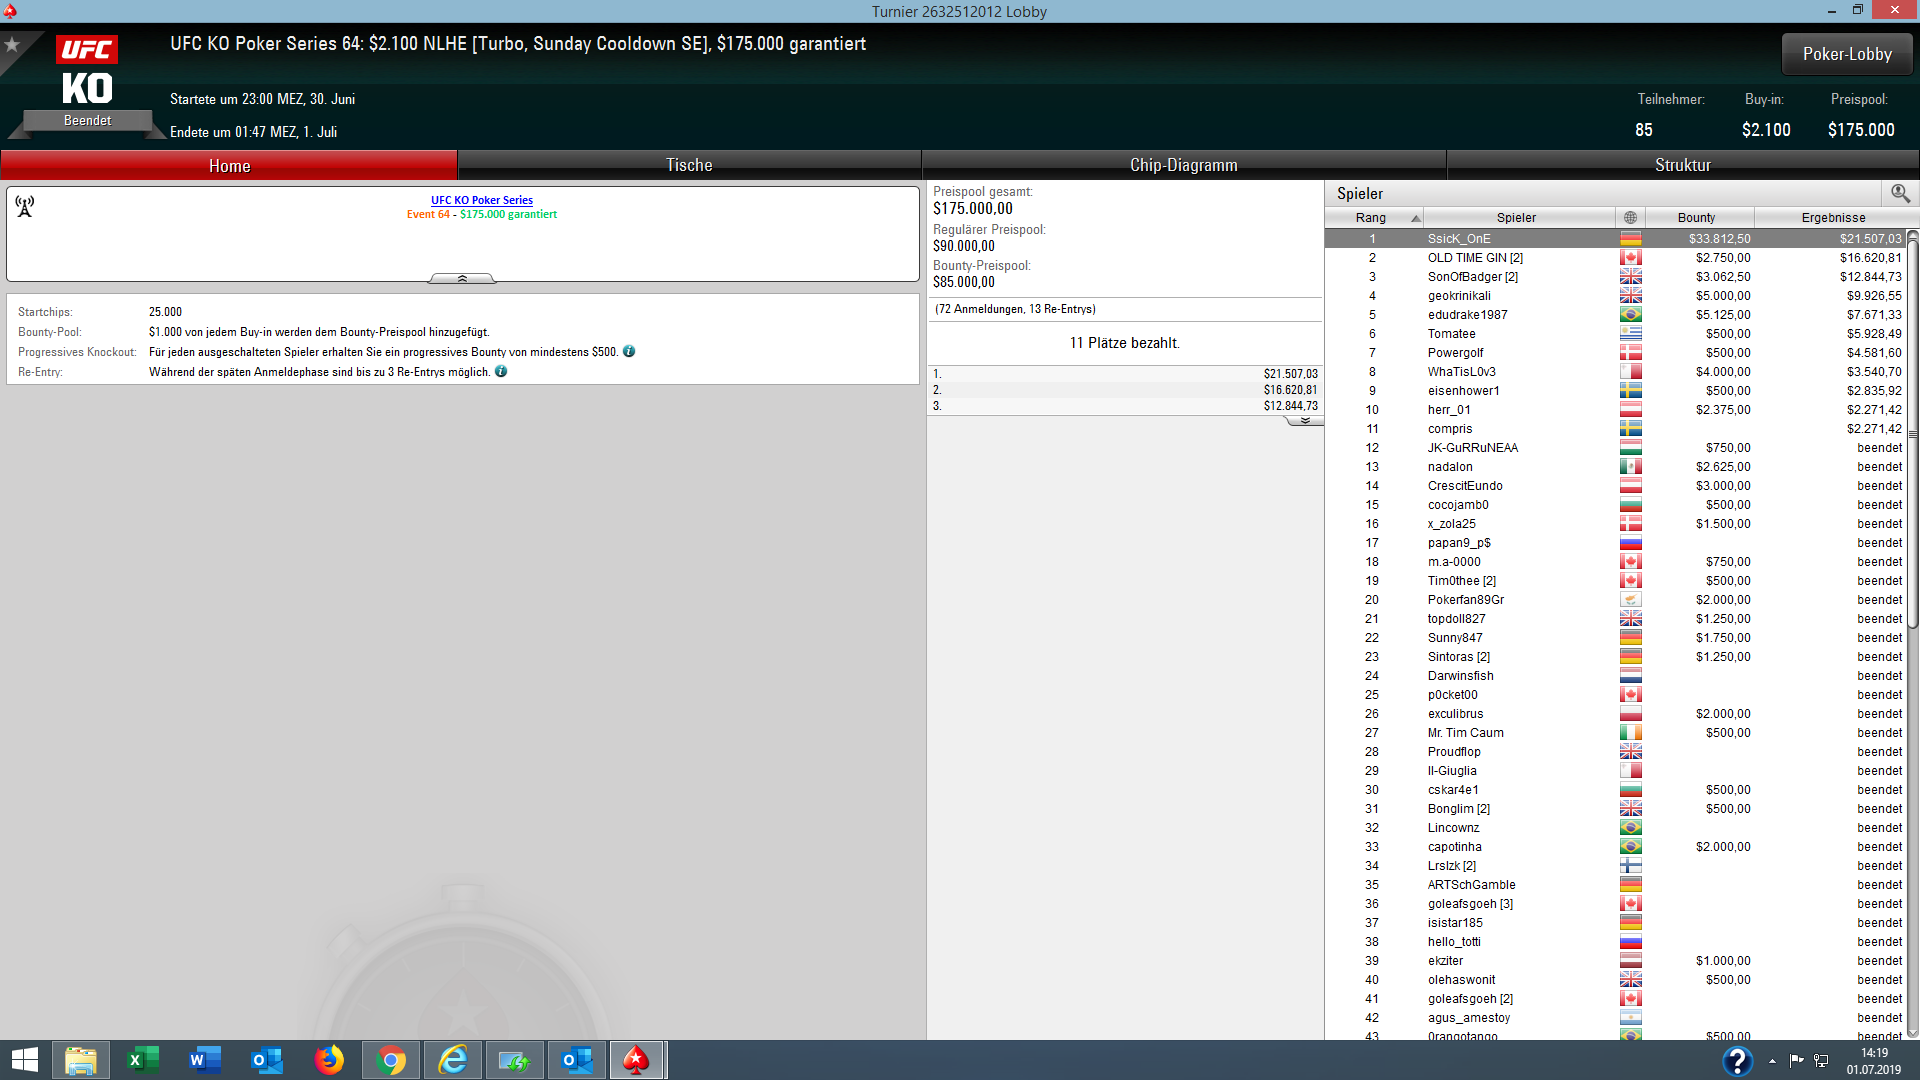Sort by Bounty column header
This screenshot has height=1080, width=1920.
click(x=1696, y=218)
